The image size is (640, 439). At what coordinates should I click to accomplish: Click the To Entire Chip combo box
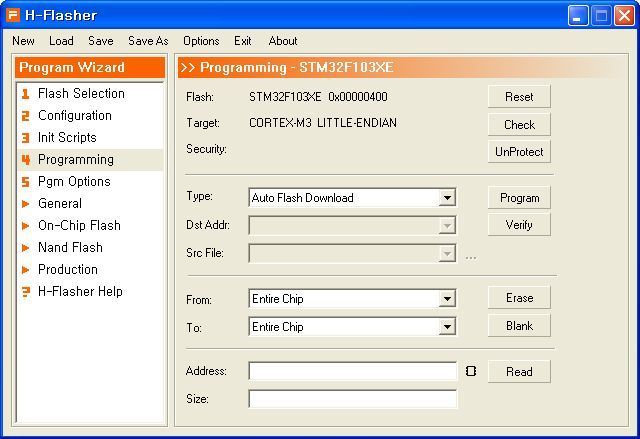coord(352,327)
